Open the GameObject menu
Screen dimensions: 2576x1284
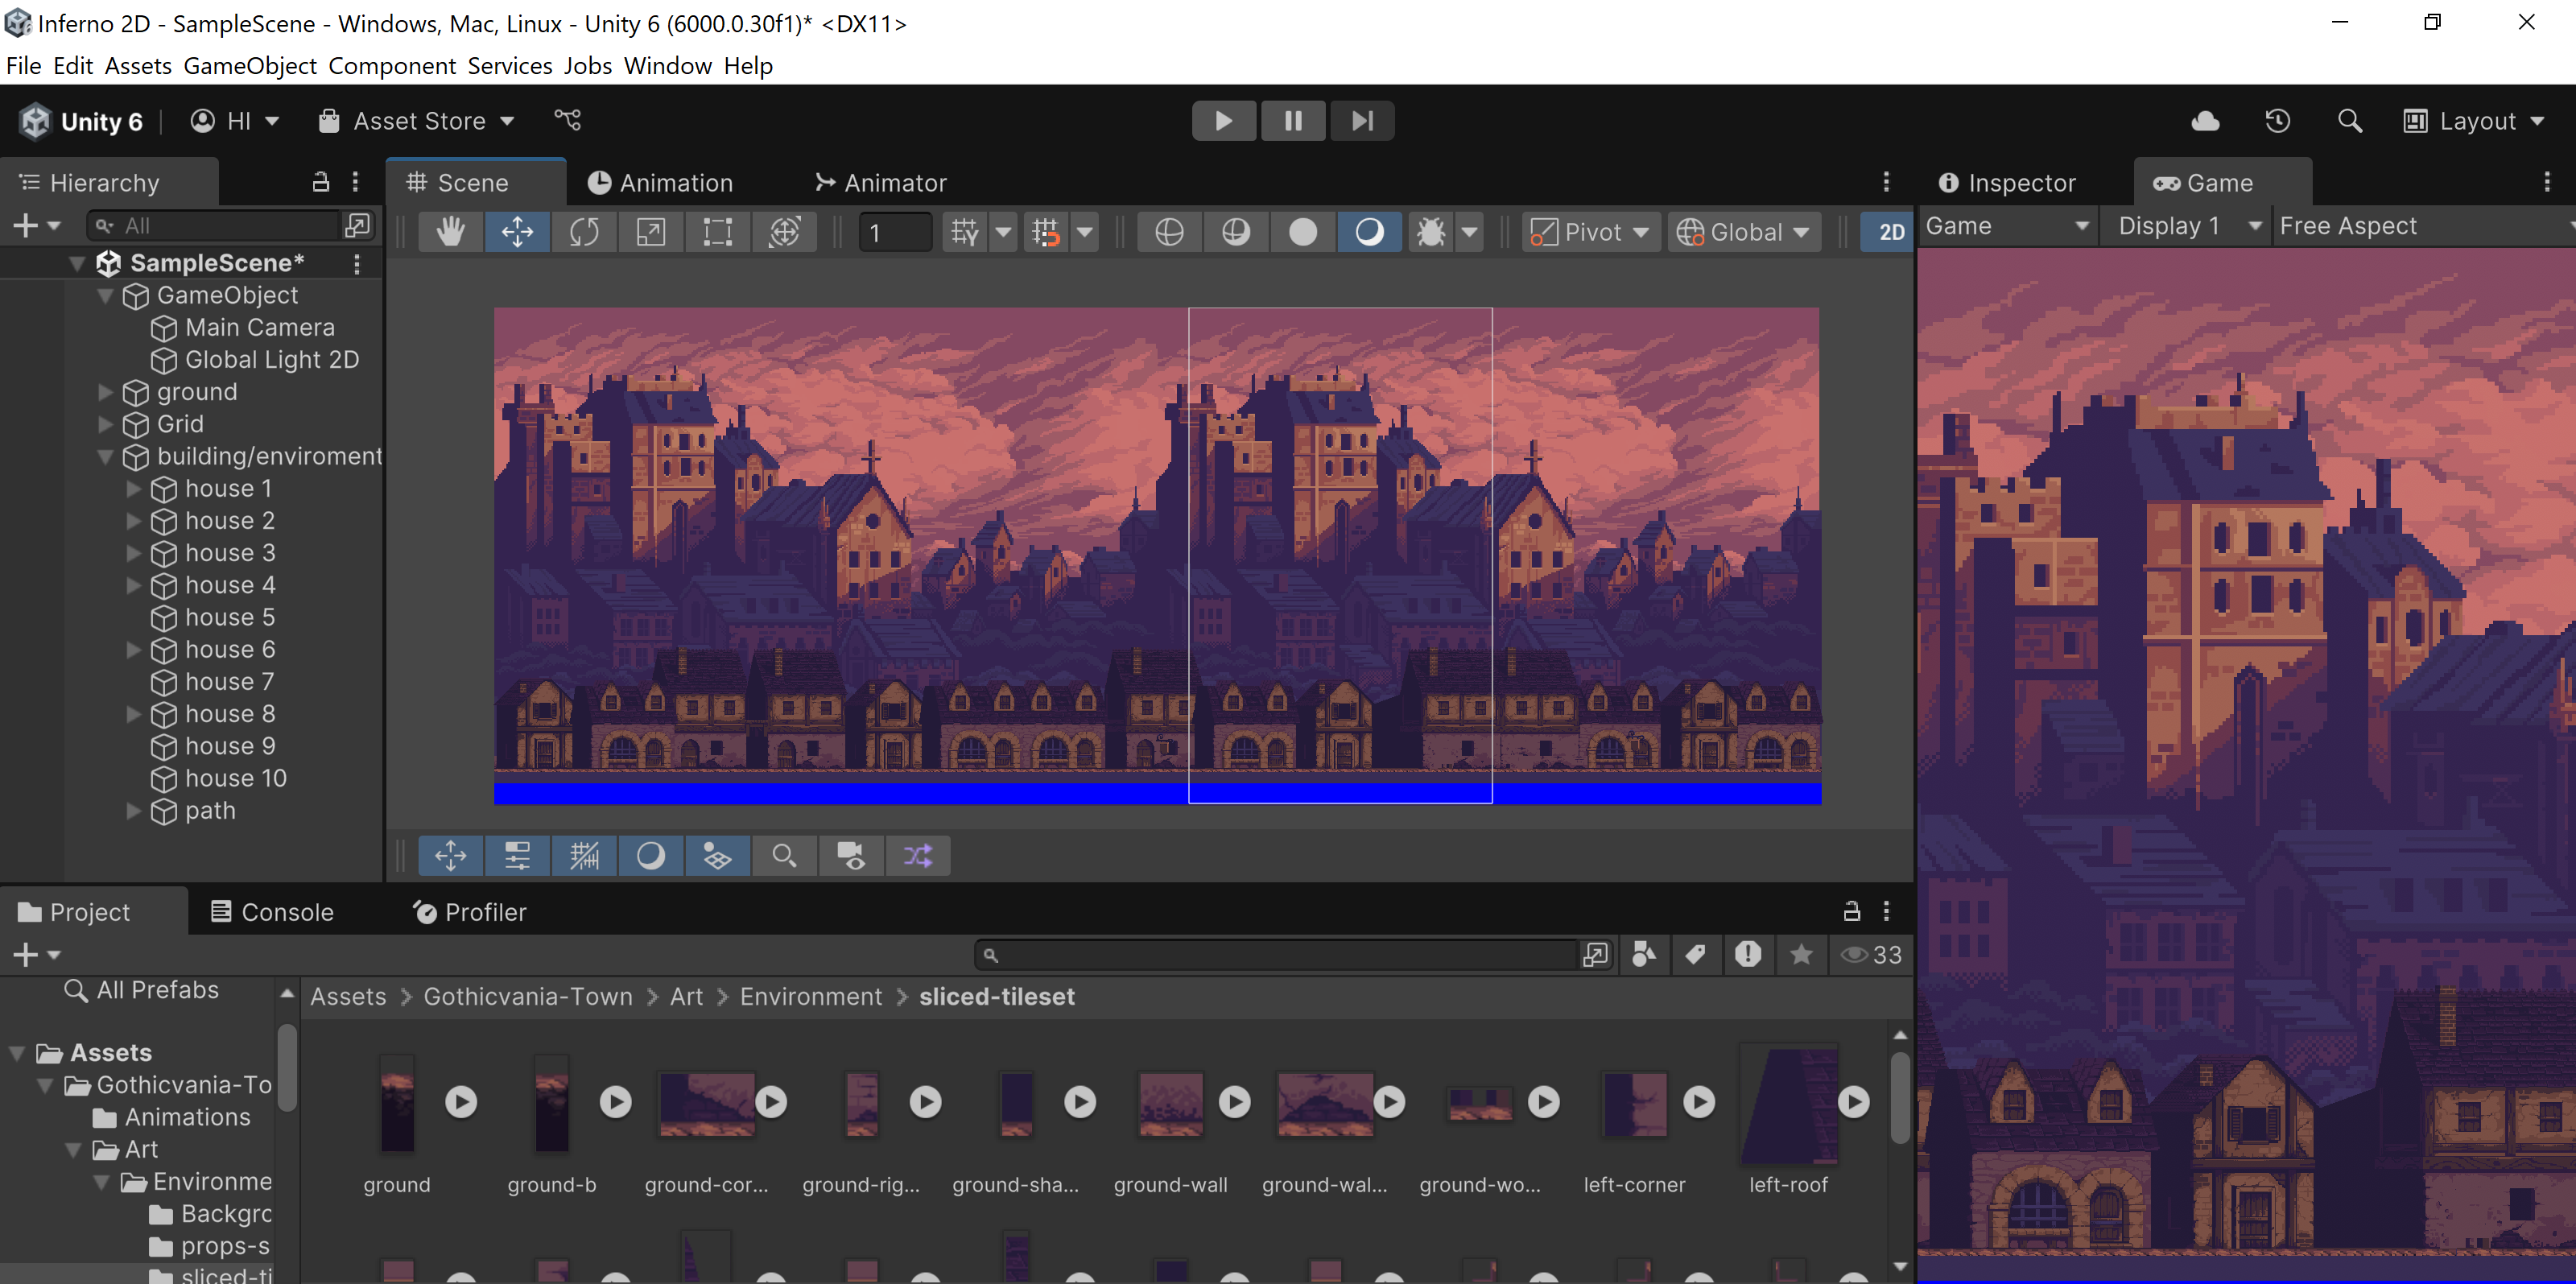(x=250, y=66)
